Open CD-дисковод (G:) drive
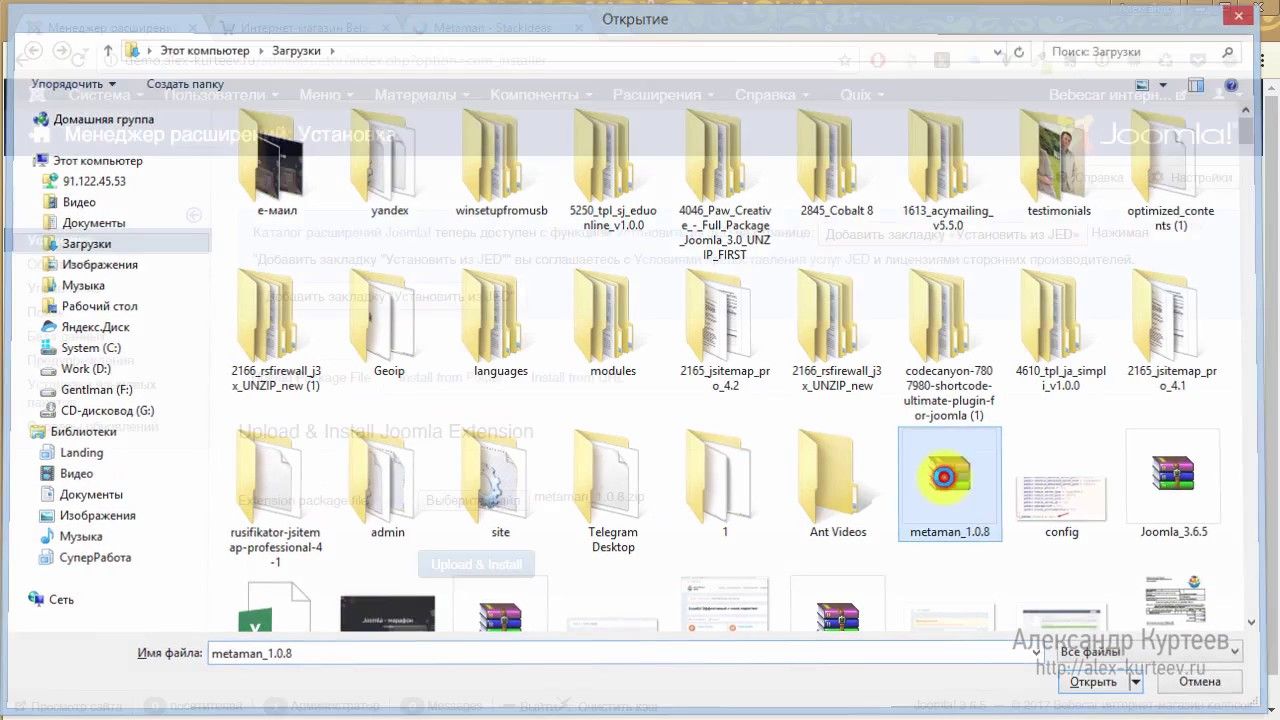Image resolution: width=1280 pixels, height=720 pixels. 97,411
